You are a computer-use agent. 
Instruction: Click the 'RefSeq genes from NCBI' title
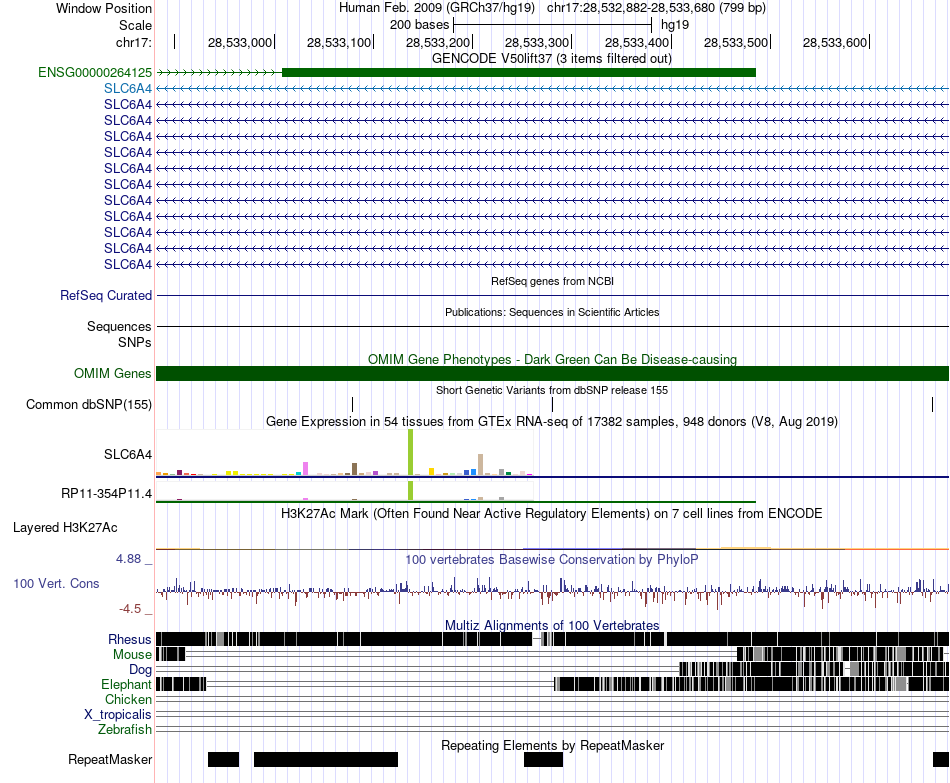(552, 281)
